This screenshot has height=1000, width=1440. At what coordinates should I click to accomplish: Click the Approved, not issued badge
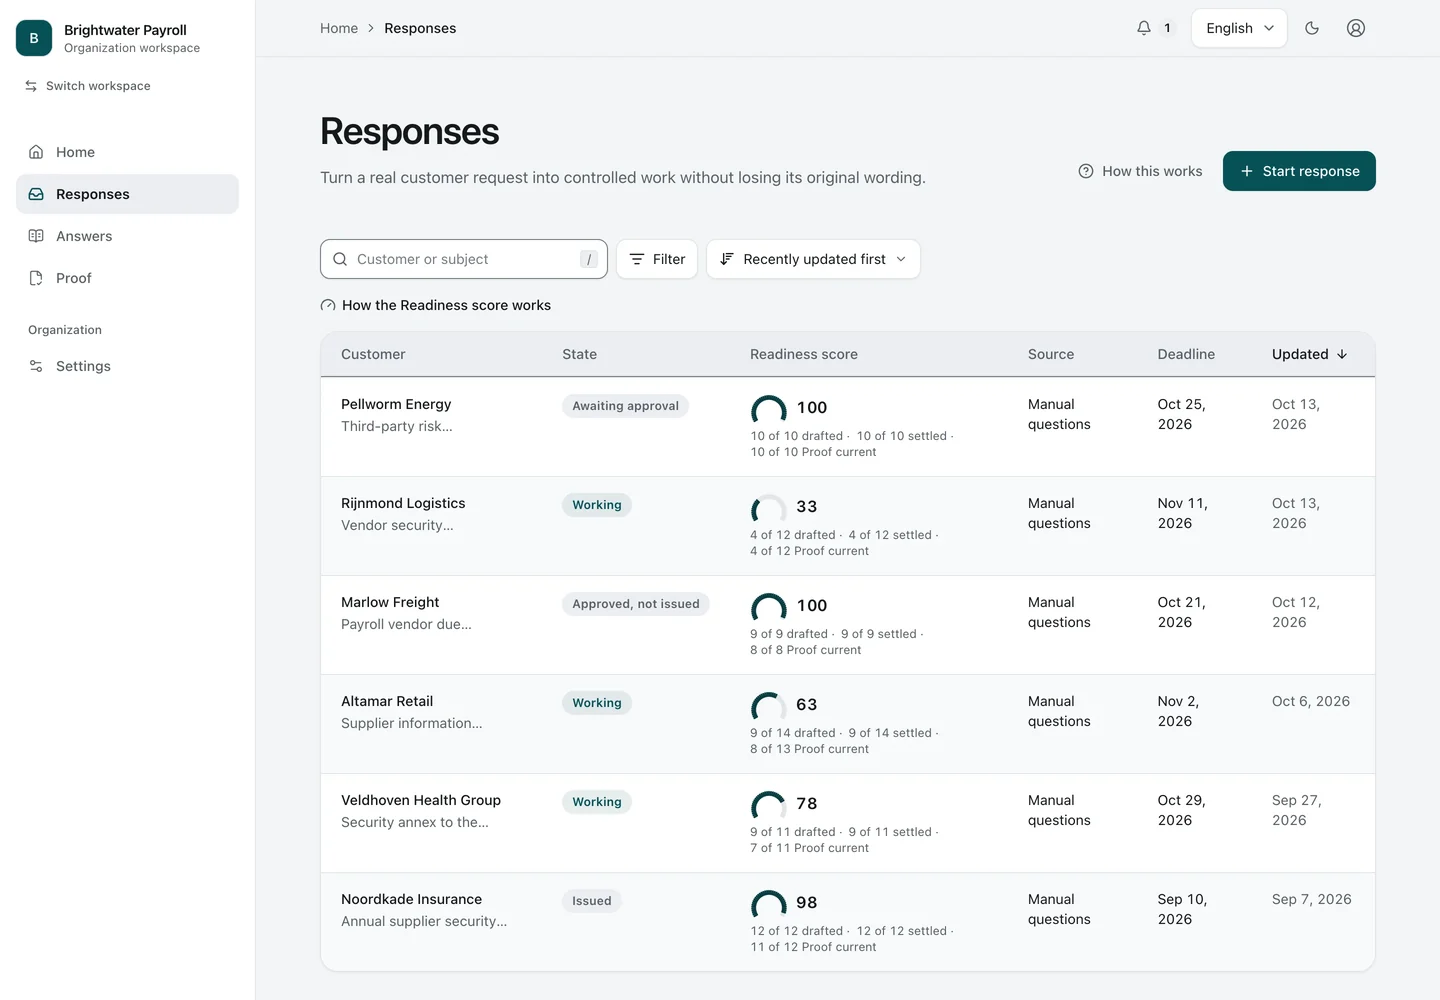coord(636,604)
